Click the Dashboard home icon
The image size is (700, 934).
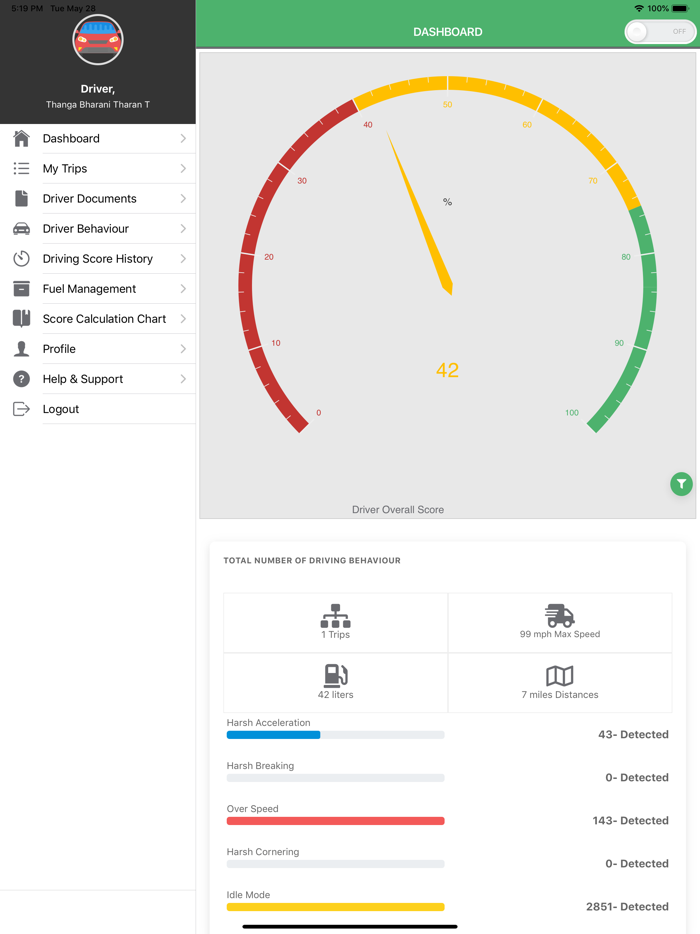coord(21,138)
